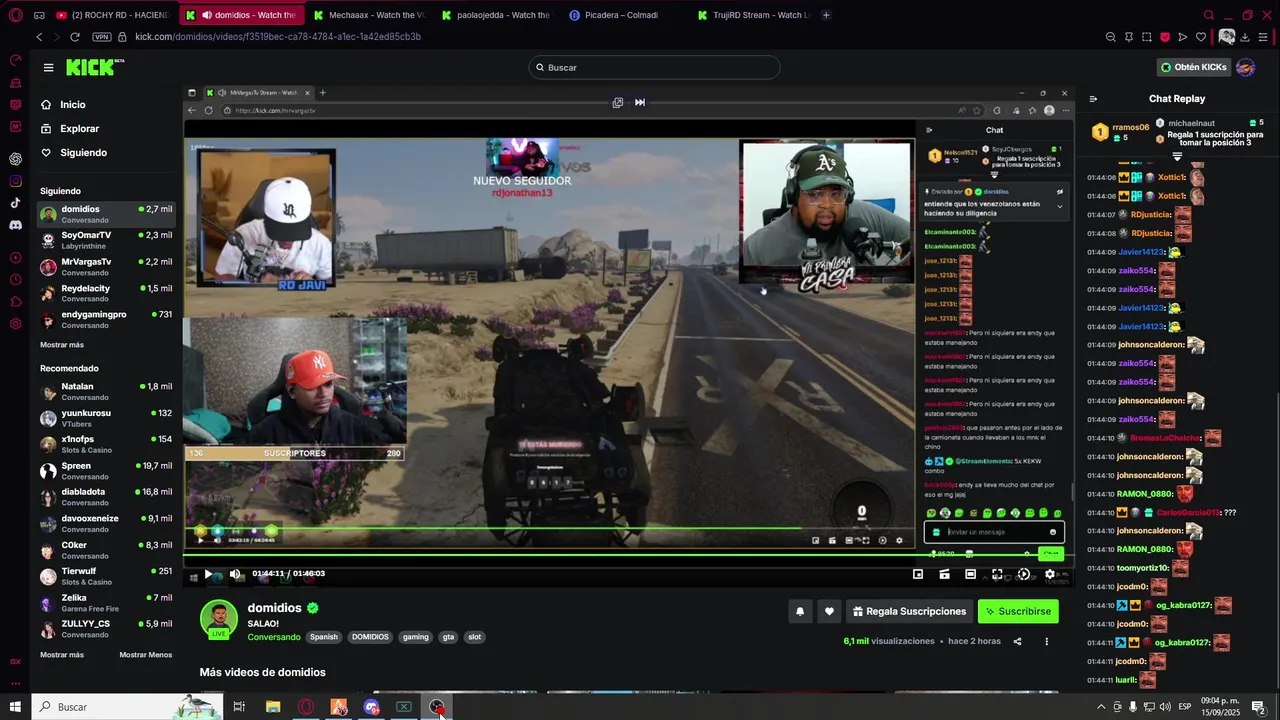Open video player settings gear
The width and height of the screenshot is (1280, 720).
coord(1050,574)
